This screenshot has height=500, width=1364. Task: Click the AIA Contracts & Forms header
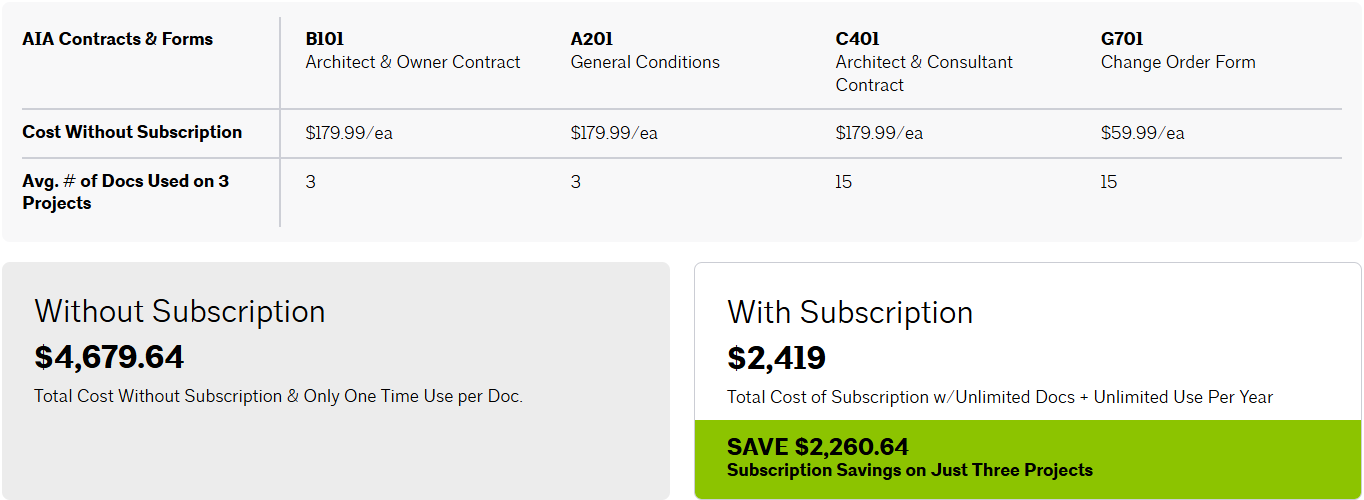(118, 40)
